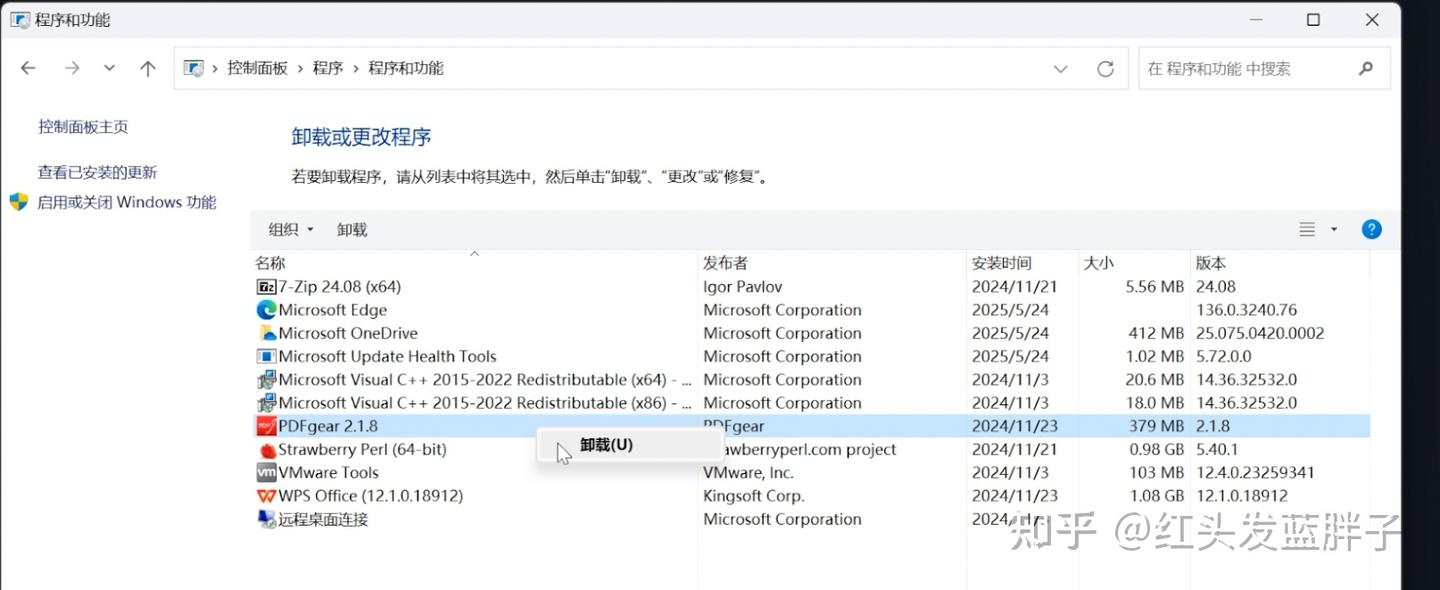Click the Microsoft Edge icon in list
Screen dimensions: 1440x590
point(266,310)
